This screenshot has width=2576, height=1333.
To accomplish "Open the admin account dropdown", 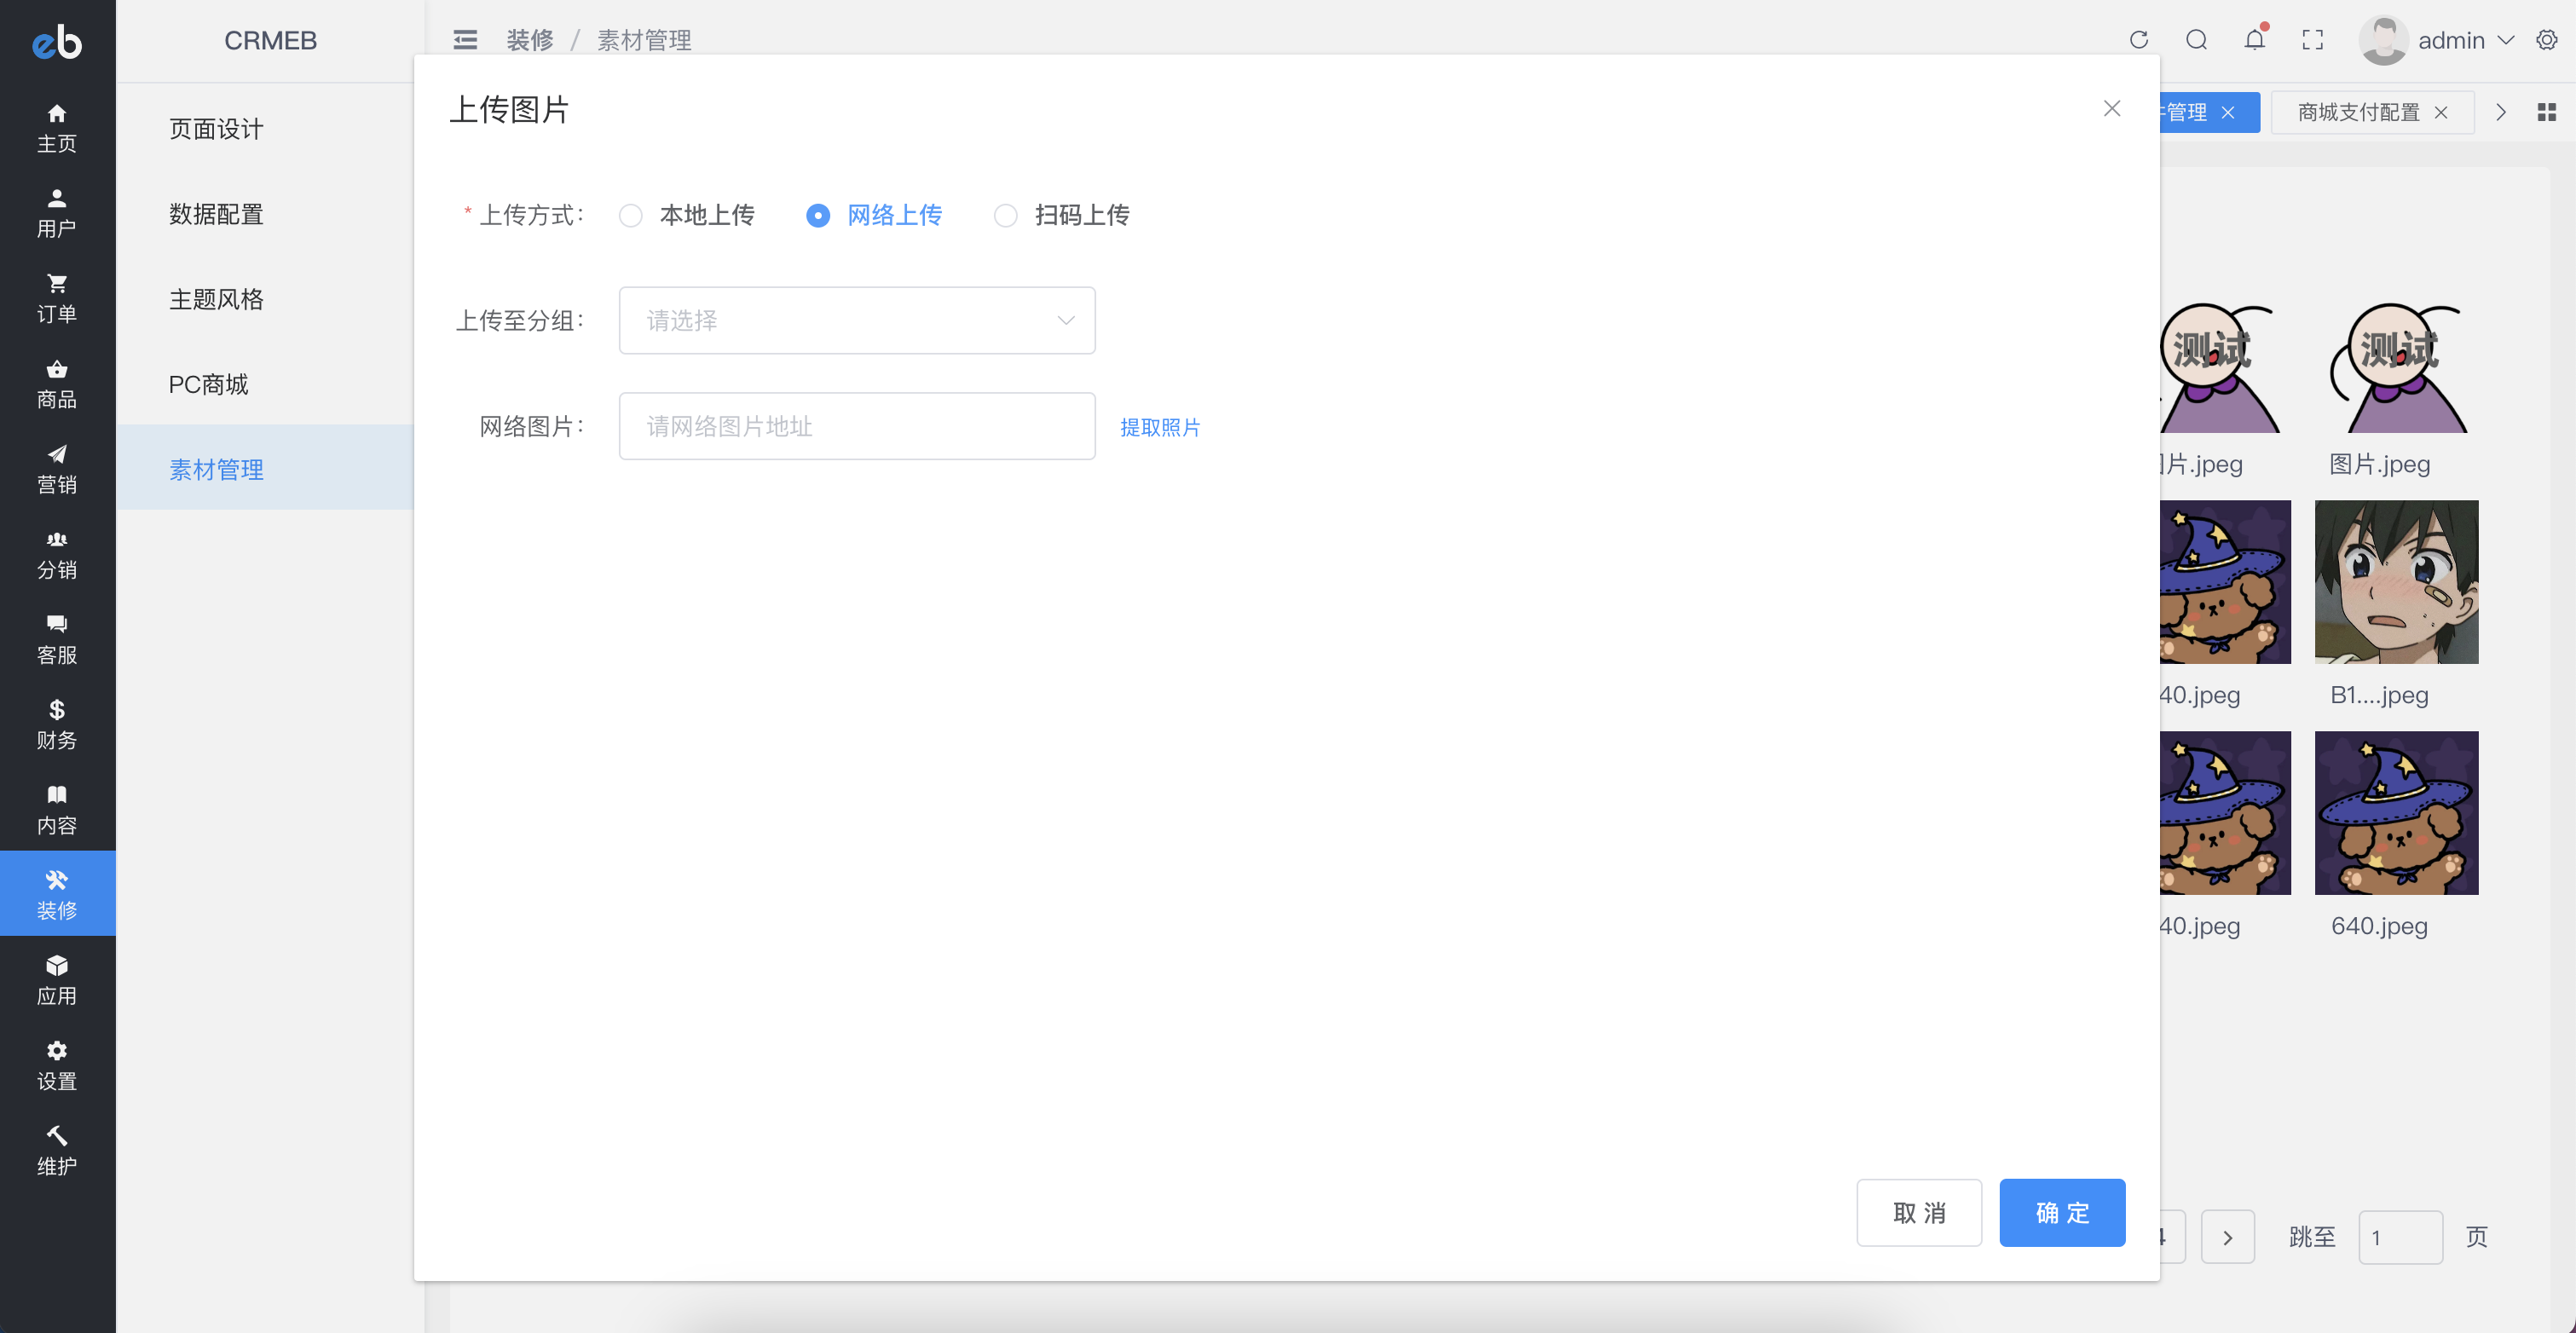I will click(2453, 40).
